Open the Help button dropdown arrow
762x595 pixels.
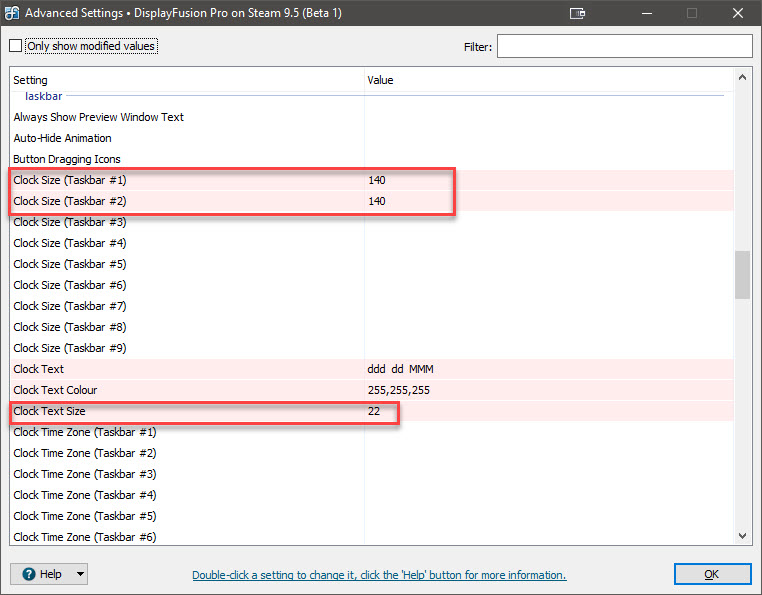[79, 574]
